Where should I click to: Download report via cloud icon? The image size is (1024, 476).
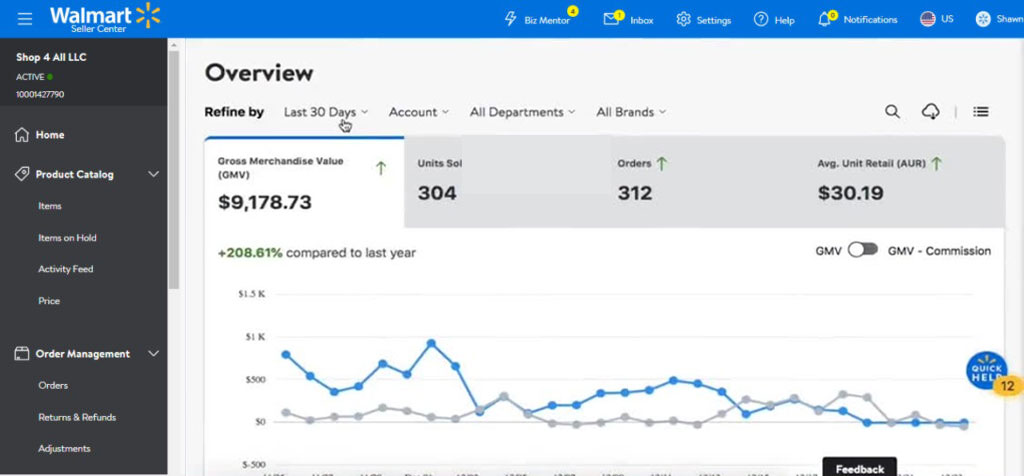pyautogui.click(x=930, y=112)
